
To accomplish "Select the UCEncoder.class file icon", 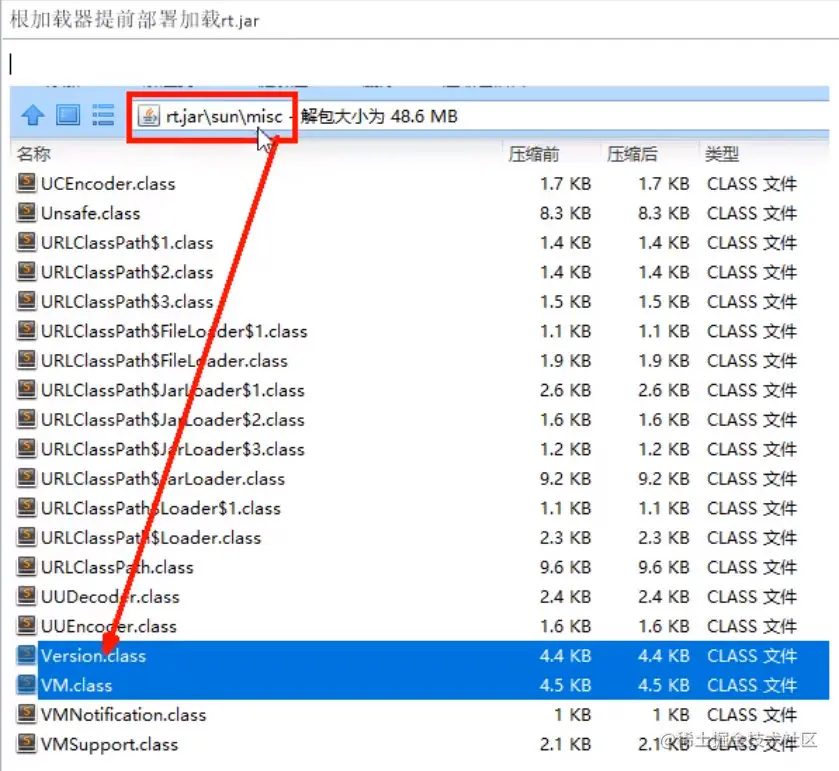I will point(26,183).
